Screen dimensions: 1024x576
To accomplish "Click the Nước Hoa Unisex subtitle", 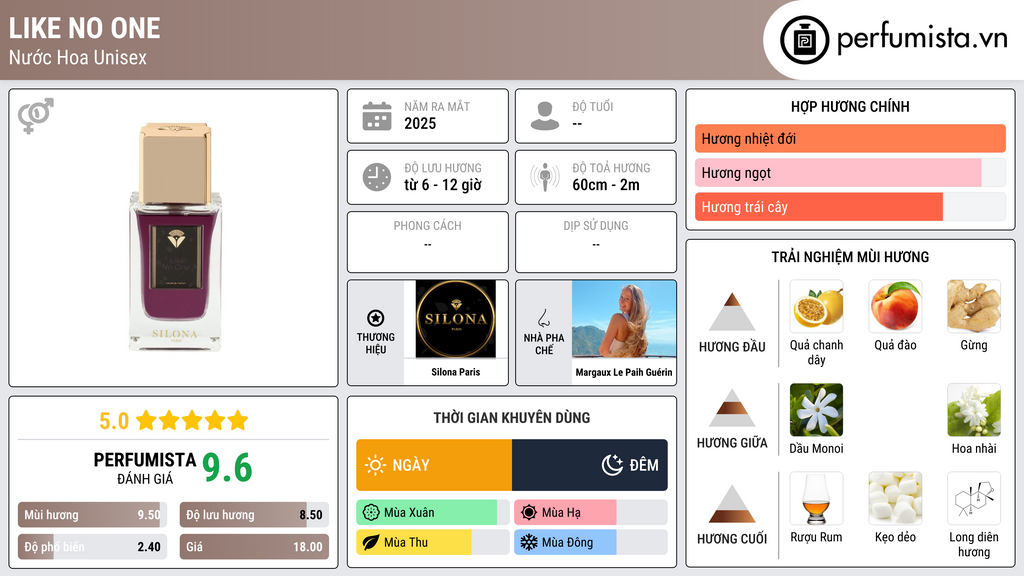I will (78, 57).
